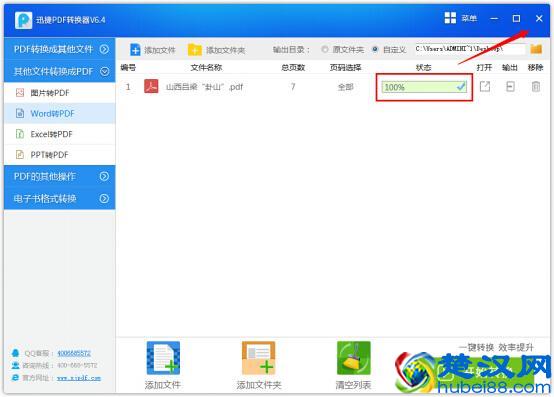The height and width of the screenshot is (397, 554).
Task: Open the 菜单 menu text
Action: coord(469,18)
